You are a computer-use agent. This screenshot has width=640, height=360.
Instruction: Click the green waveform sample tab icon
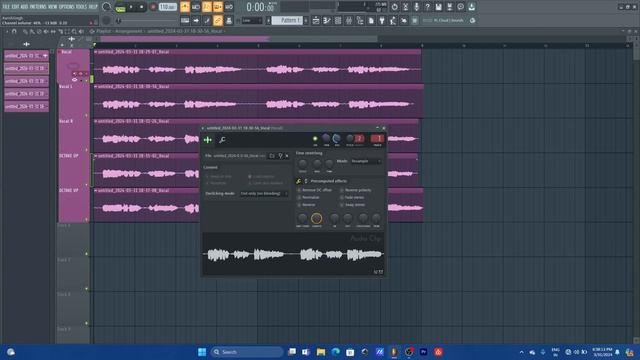click(208, 140)
